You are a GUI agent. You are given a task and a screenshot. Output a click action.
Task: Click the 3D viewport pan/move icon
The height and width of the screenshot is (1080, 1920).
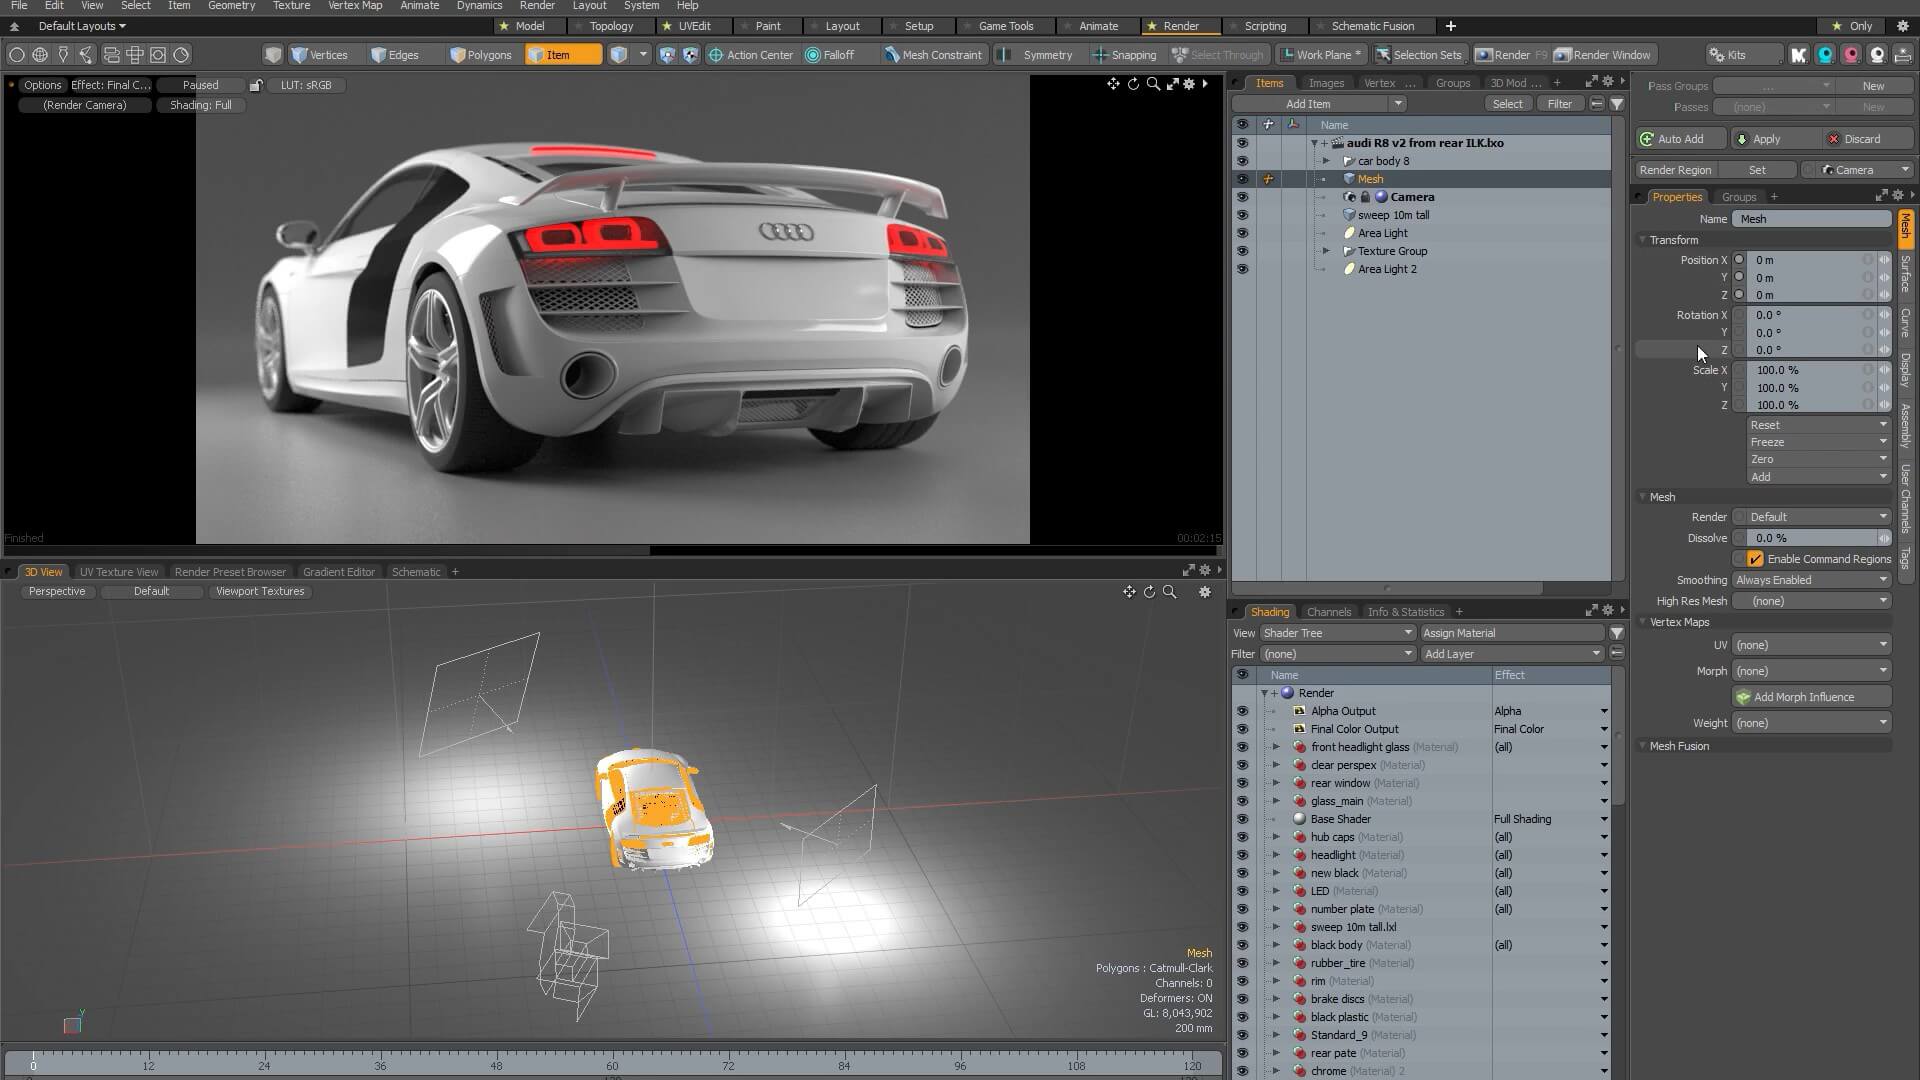(x=1129, y=592)
